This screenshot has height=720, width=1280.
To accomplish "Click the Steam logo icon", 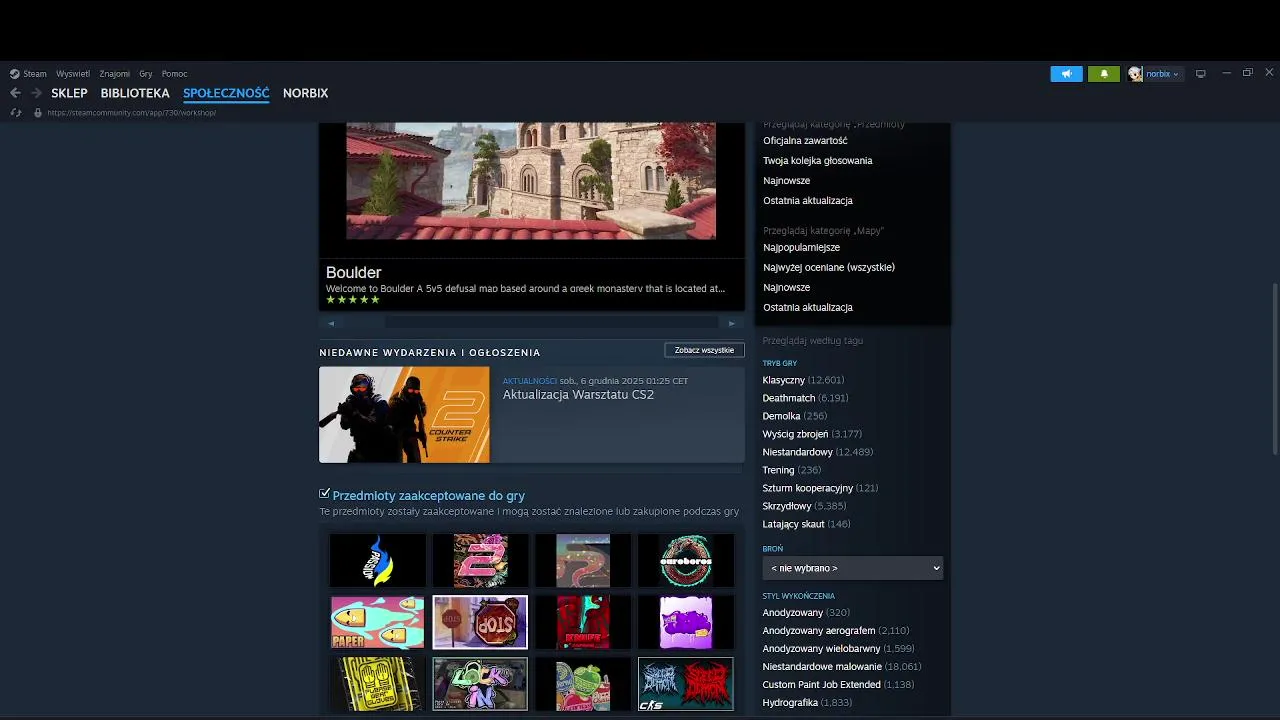I will 15,74.
